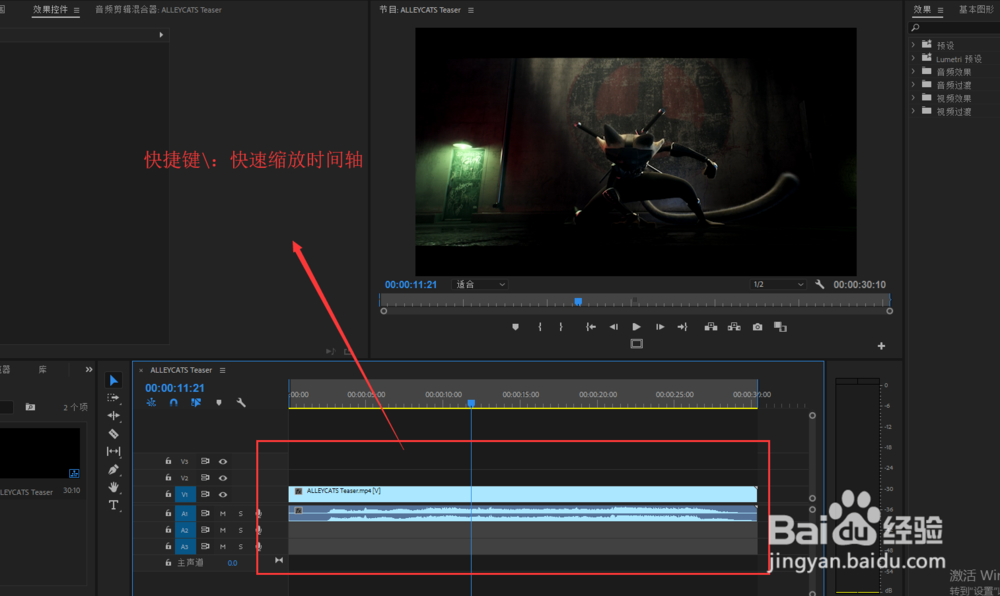Image resolution: width=1000 pixels, height=596 pixels.
Task: Toggle safe margins frame icon
Action: 636,344
